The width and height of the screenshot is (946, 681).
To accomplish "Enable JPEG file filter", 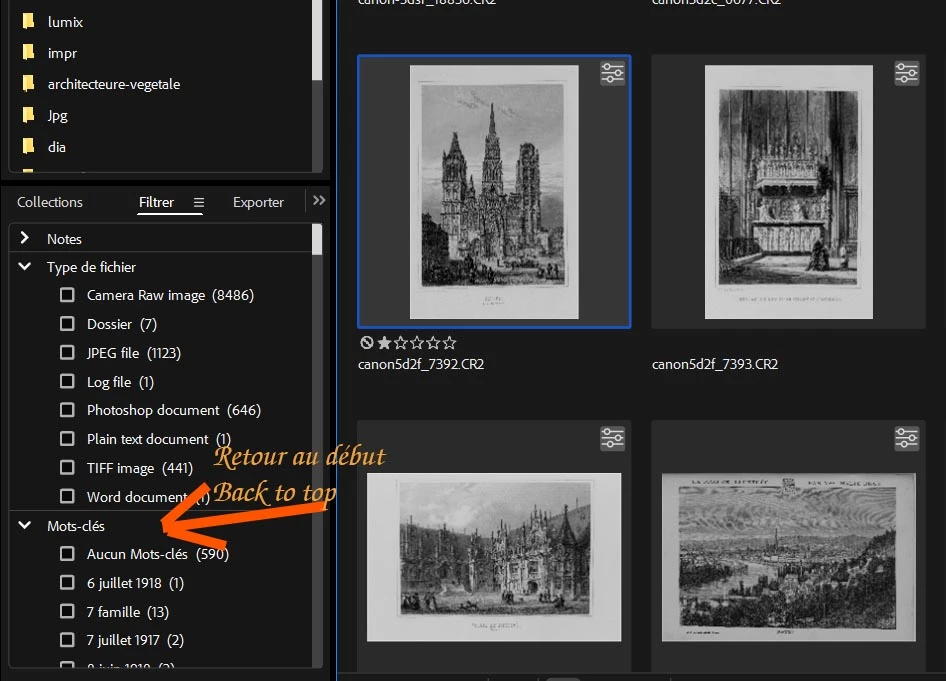I will click(x=67, y=352).
